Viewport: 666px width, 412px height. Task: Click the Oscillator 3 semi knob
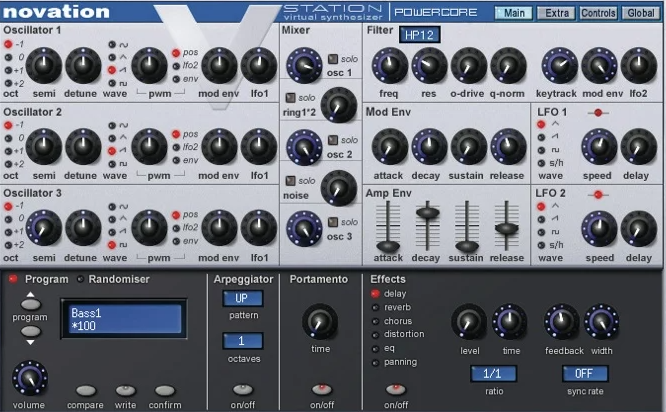(44, 228)
